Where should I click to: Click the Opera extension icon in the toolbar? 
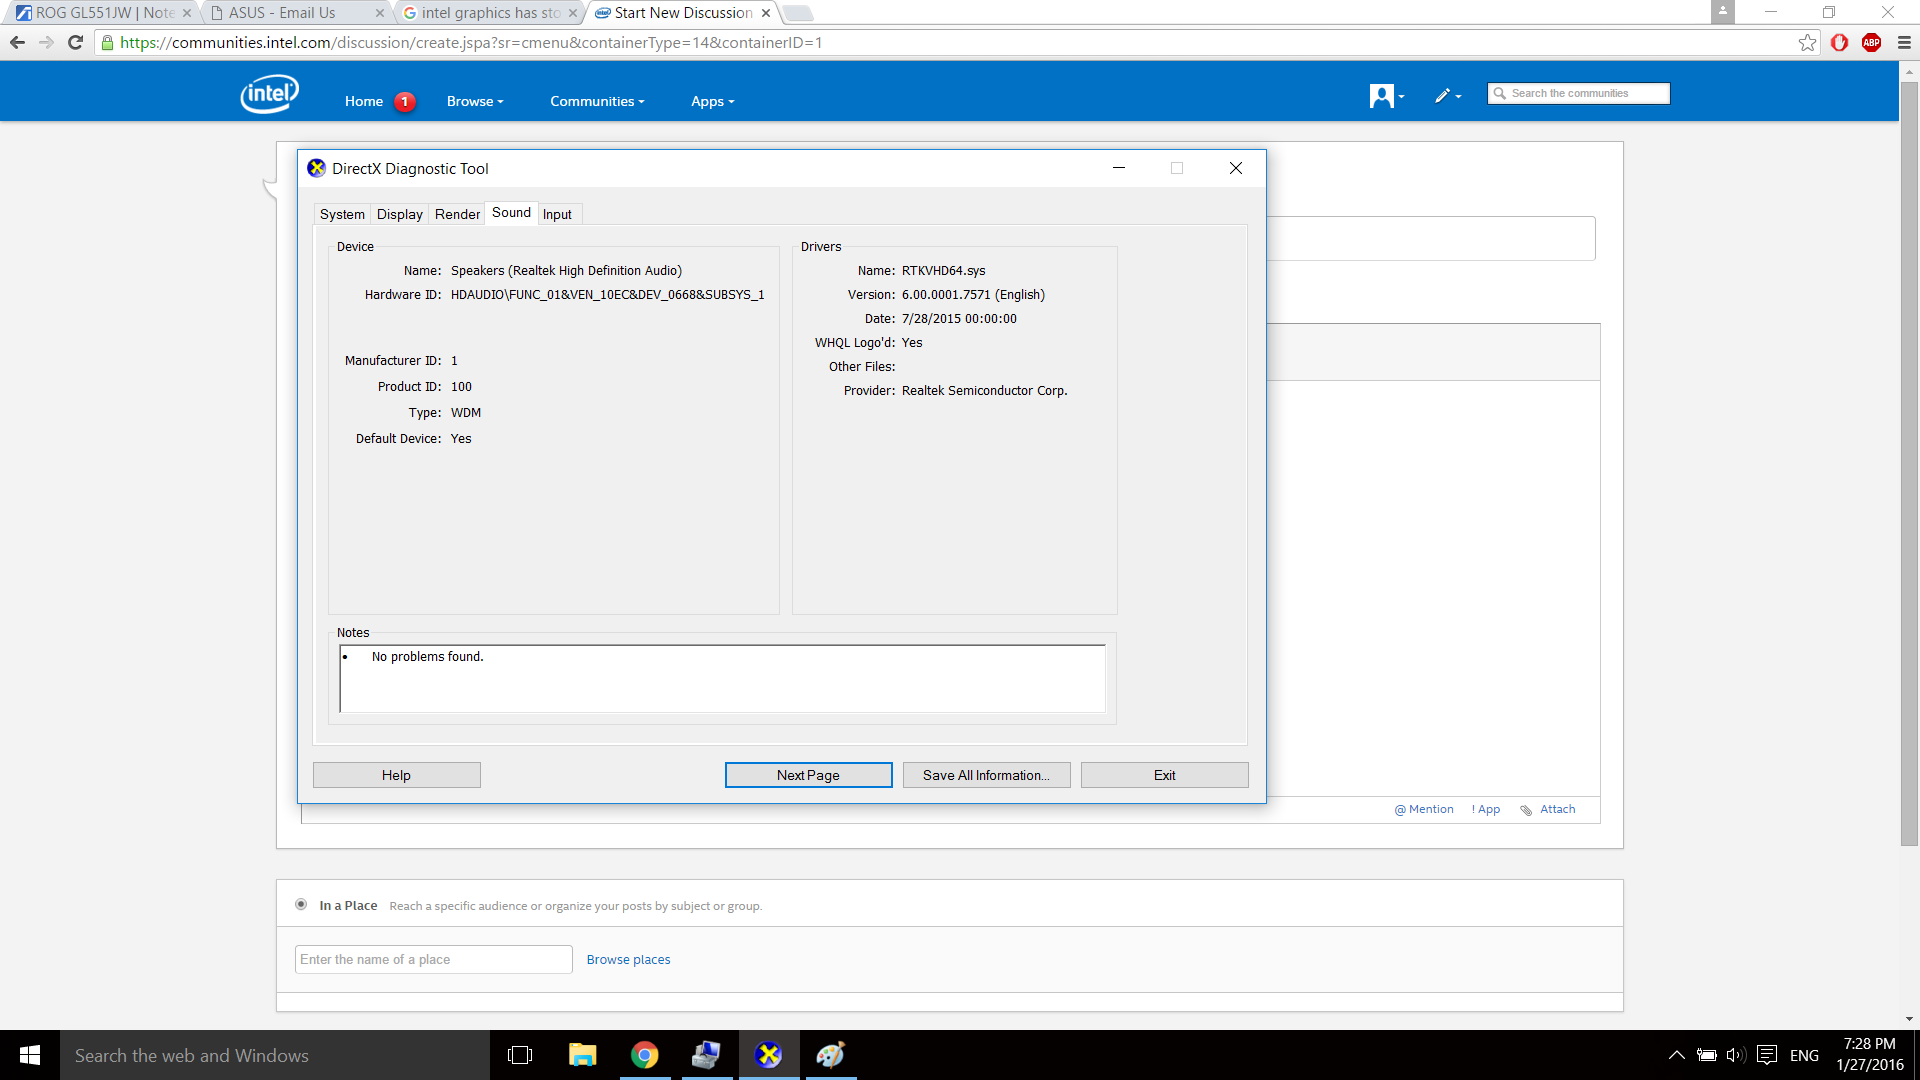[x=1839, y=43]
